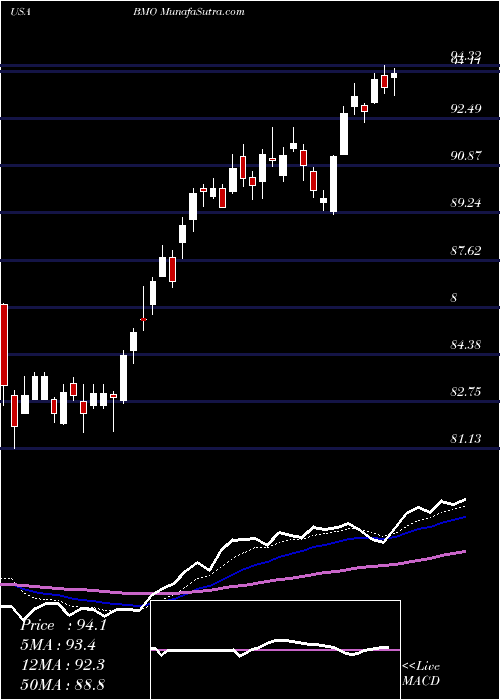The height and width of the screenshot is (700, 500).
Task: Click the 90.87 price axis label
Action: (466, 156)
